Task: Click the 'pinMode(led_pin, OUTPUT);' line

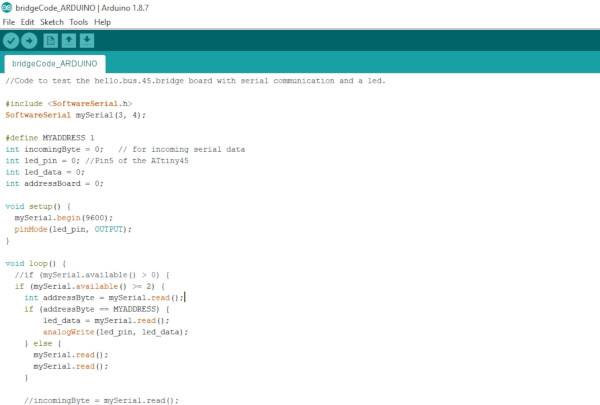Action: click(73, 229)
